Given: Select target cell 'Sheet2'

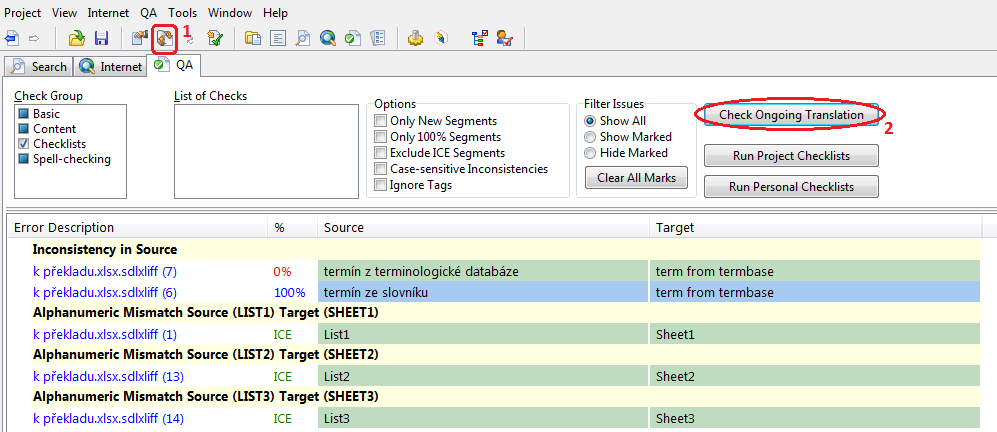Looking at the screenshot, I should pos(815,377).
